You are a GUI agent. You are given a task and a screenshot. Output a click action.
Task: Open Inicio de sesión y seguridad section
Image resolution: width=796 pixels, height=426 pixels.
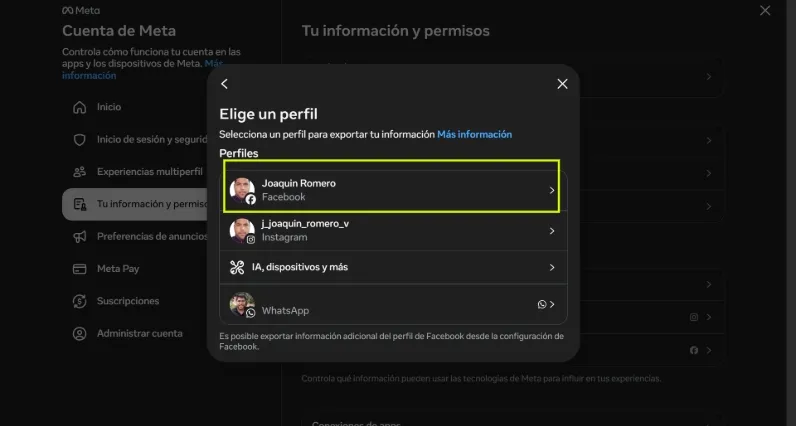(135, 140)
